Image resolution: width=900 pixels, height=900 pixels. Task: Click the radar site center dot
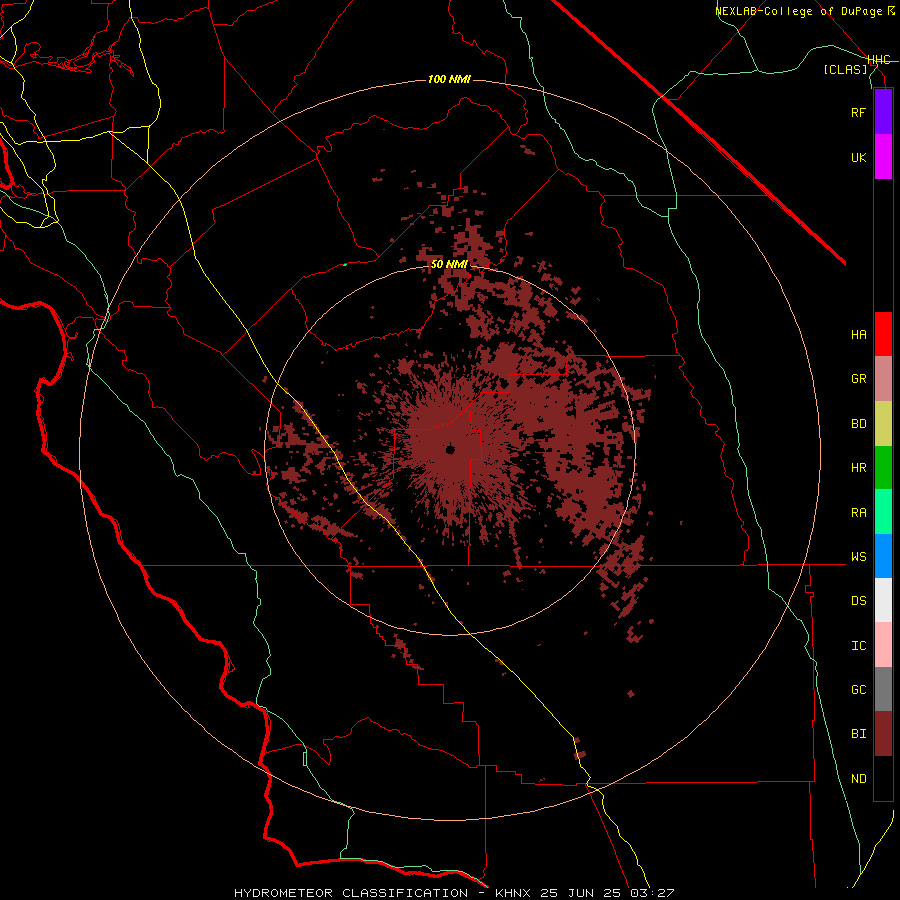450,449
